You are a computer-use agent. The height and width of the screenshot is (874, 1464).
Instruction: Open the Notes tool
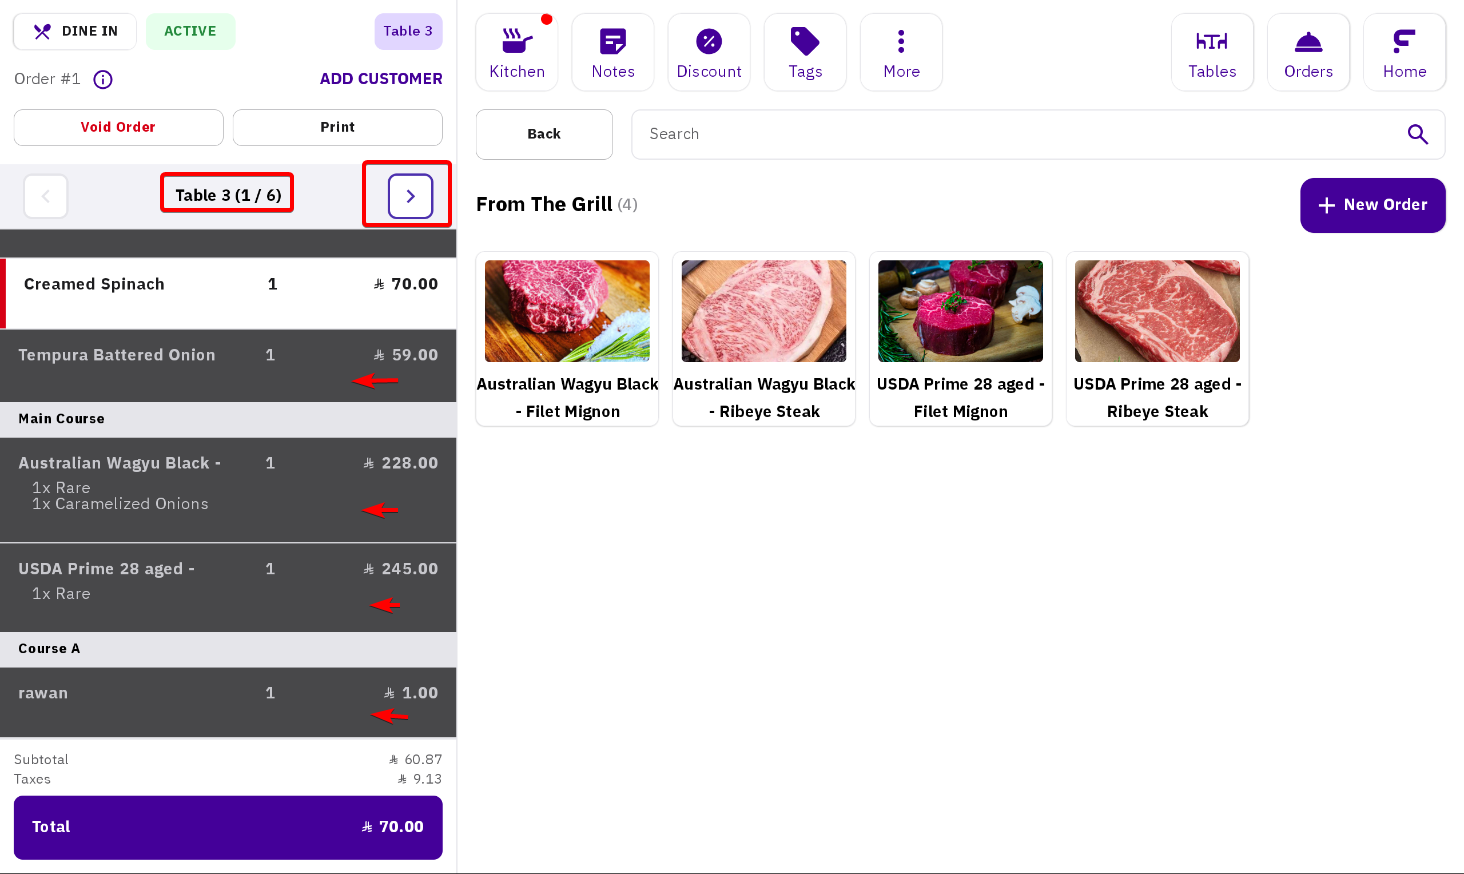[613, 52]
